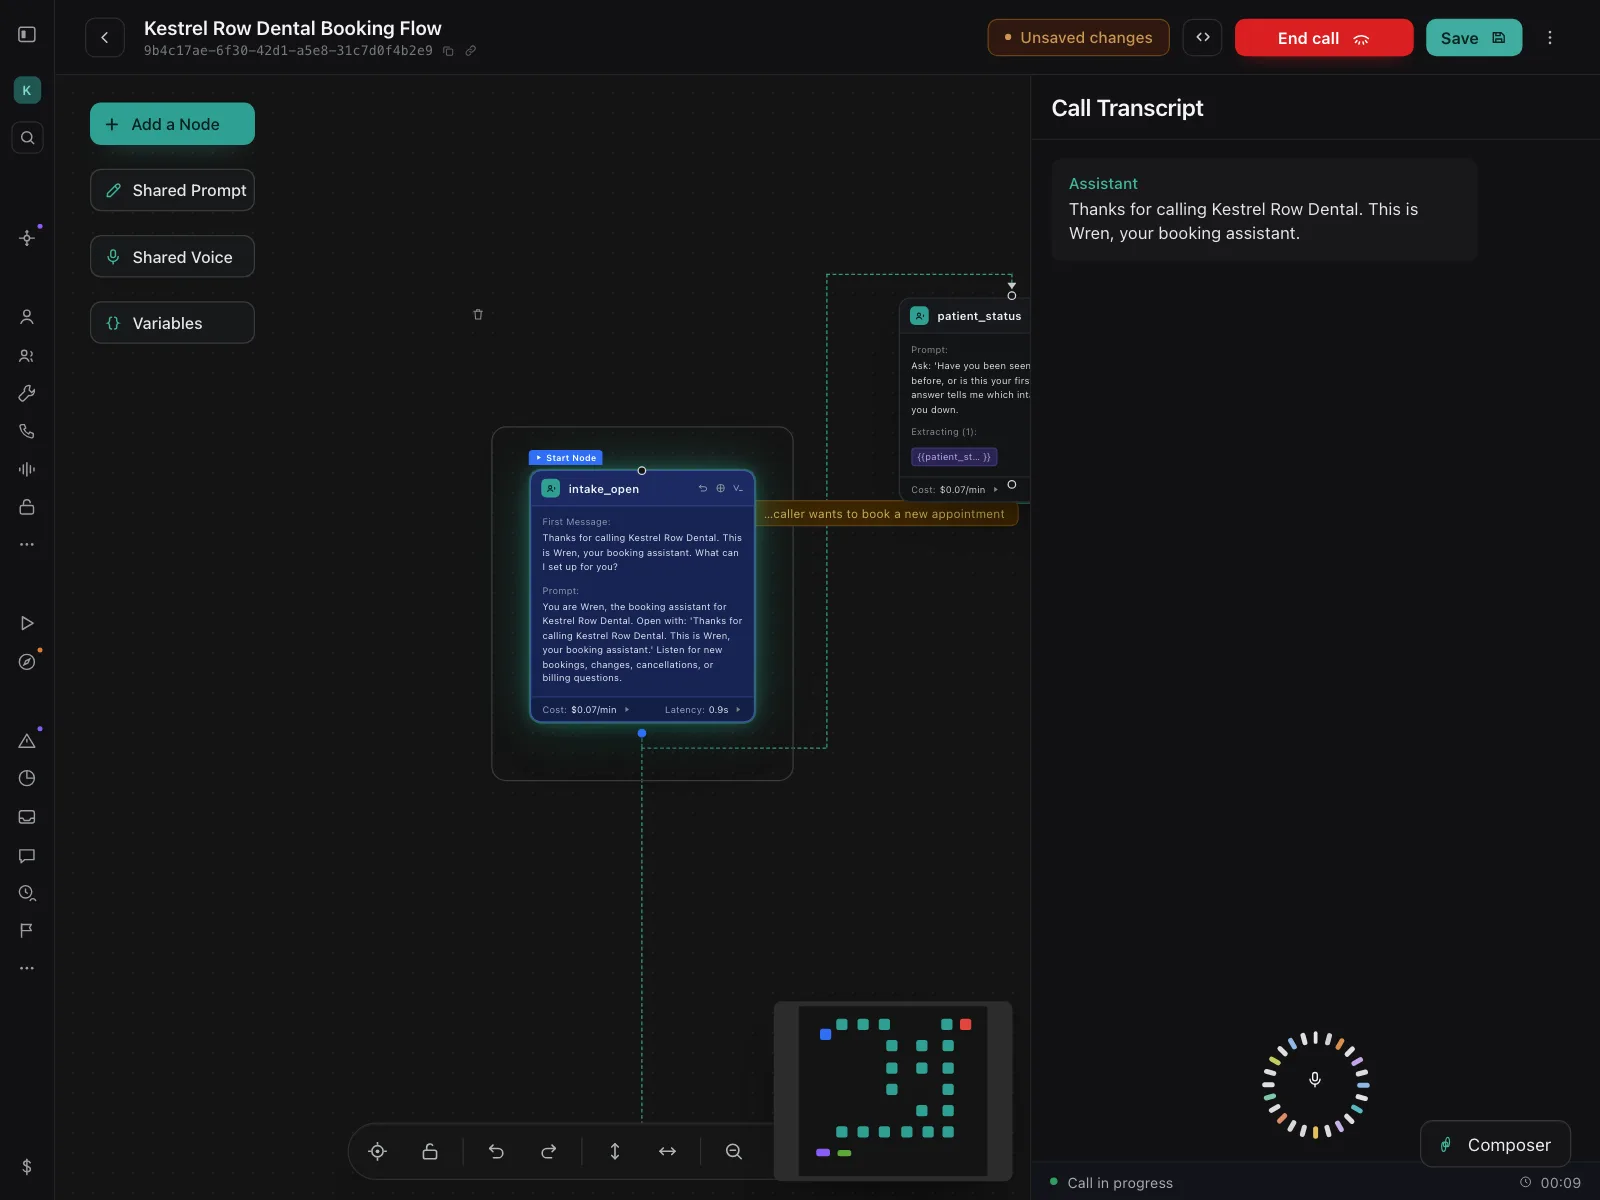The image size is (1600, 1200).
Task: Open the code view button
Action: click(x=1203, y=38)
